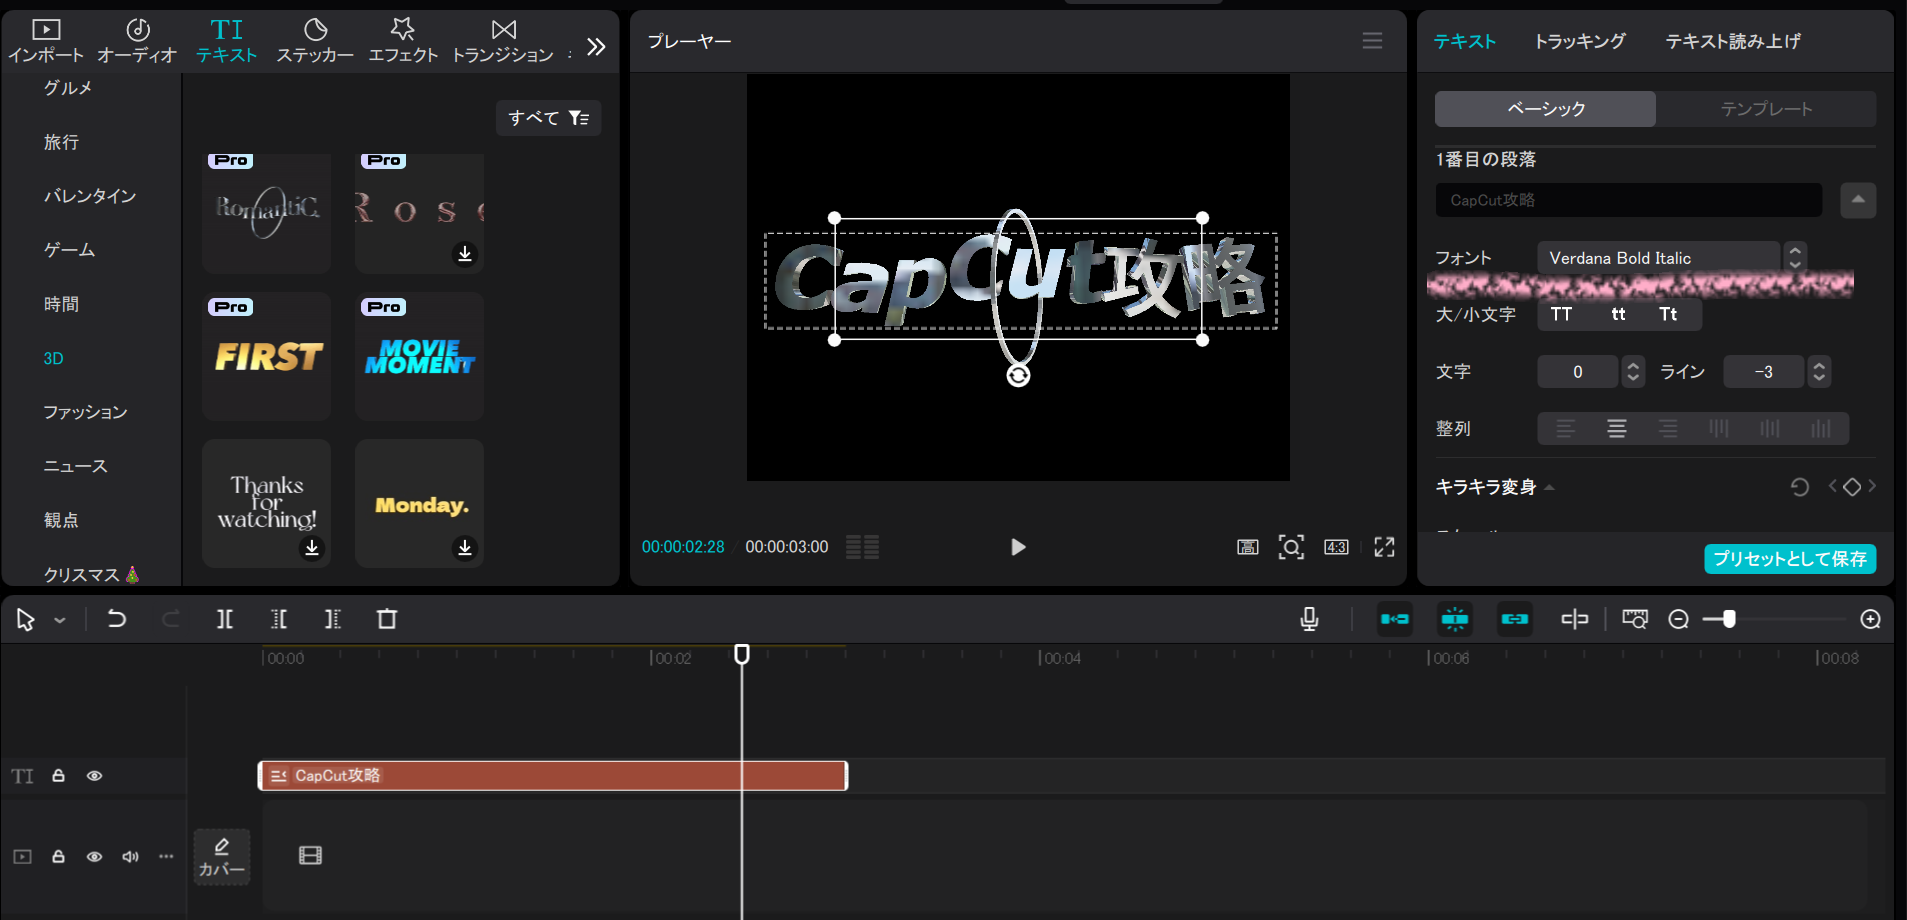This screenshot has height=920, width=1907.
Task: Click the rotate handle below text
Action: pos(1018,375)
